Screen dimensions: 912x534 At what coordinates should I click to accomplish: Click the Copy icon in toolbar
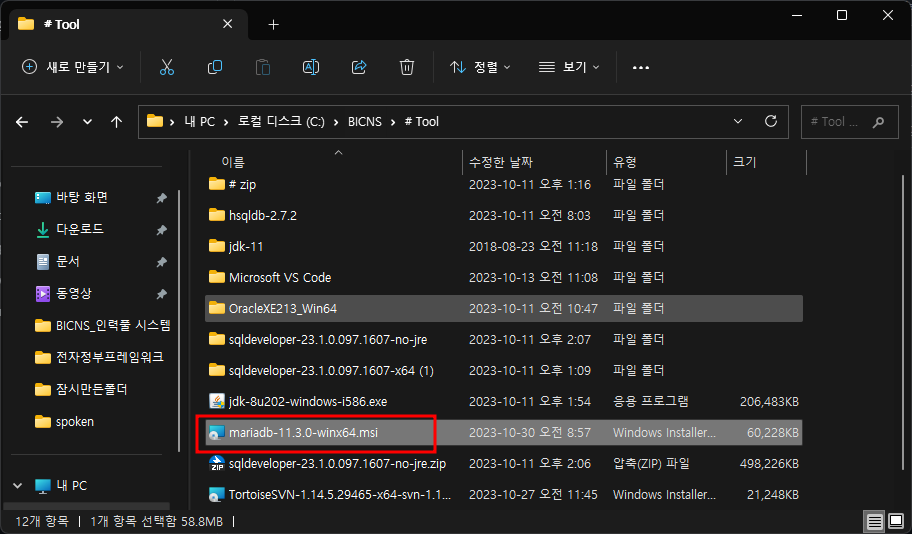pyautogui.click(x=215, y=67)
